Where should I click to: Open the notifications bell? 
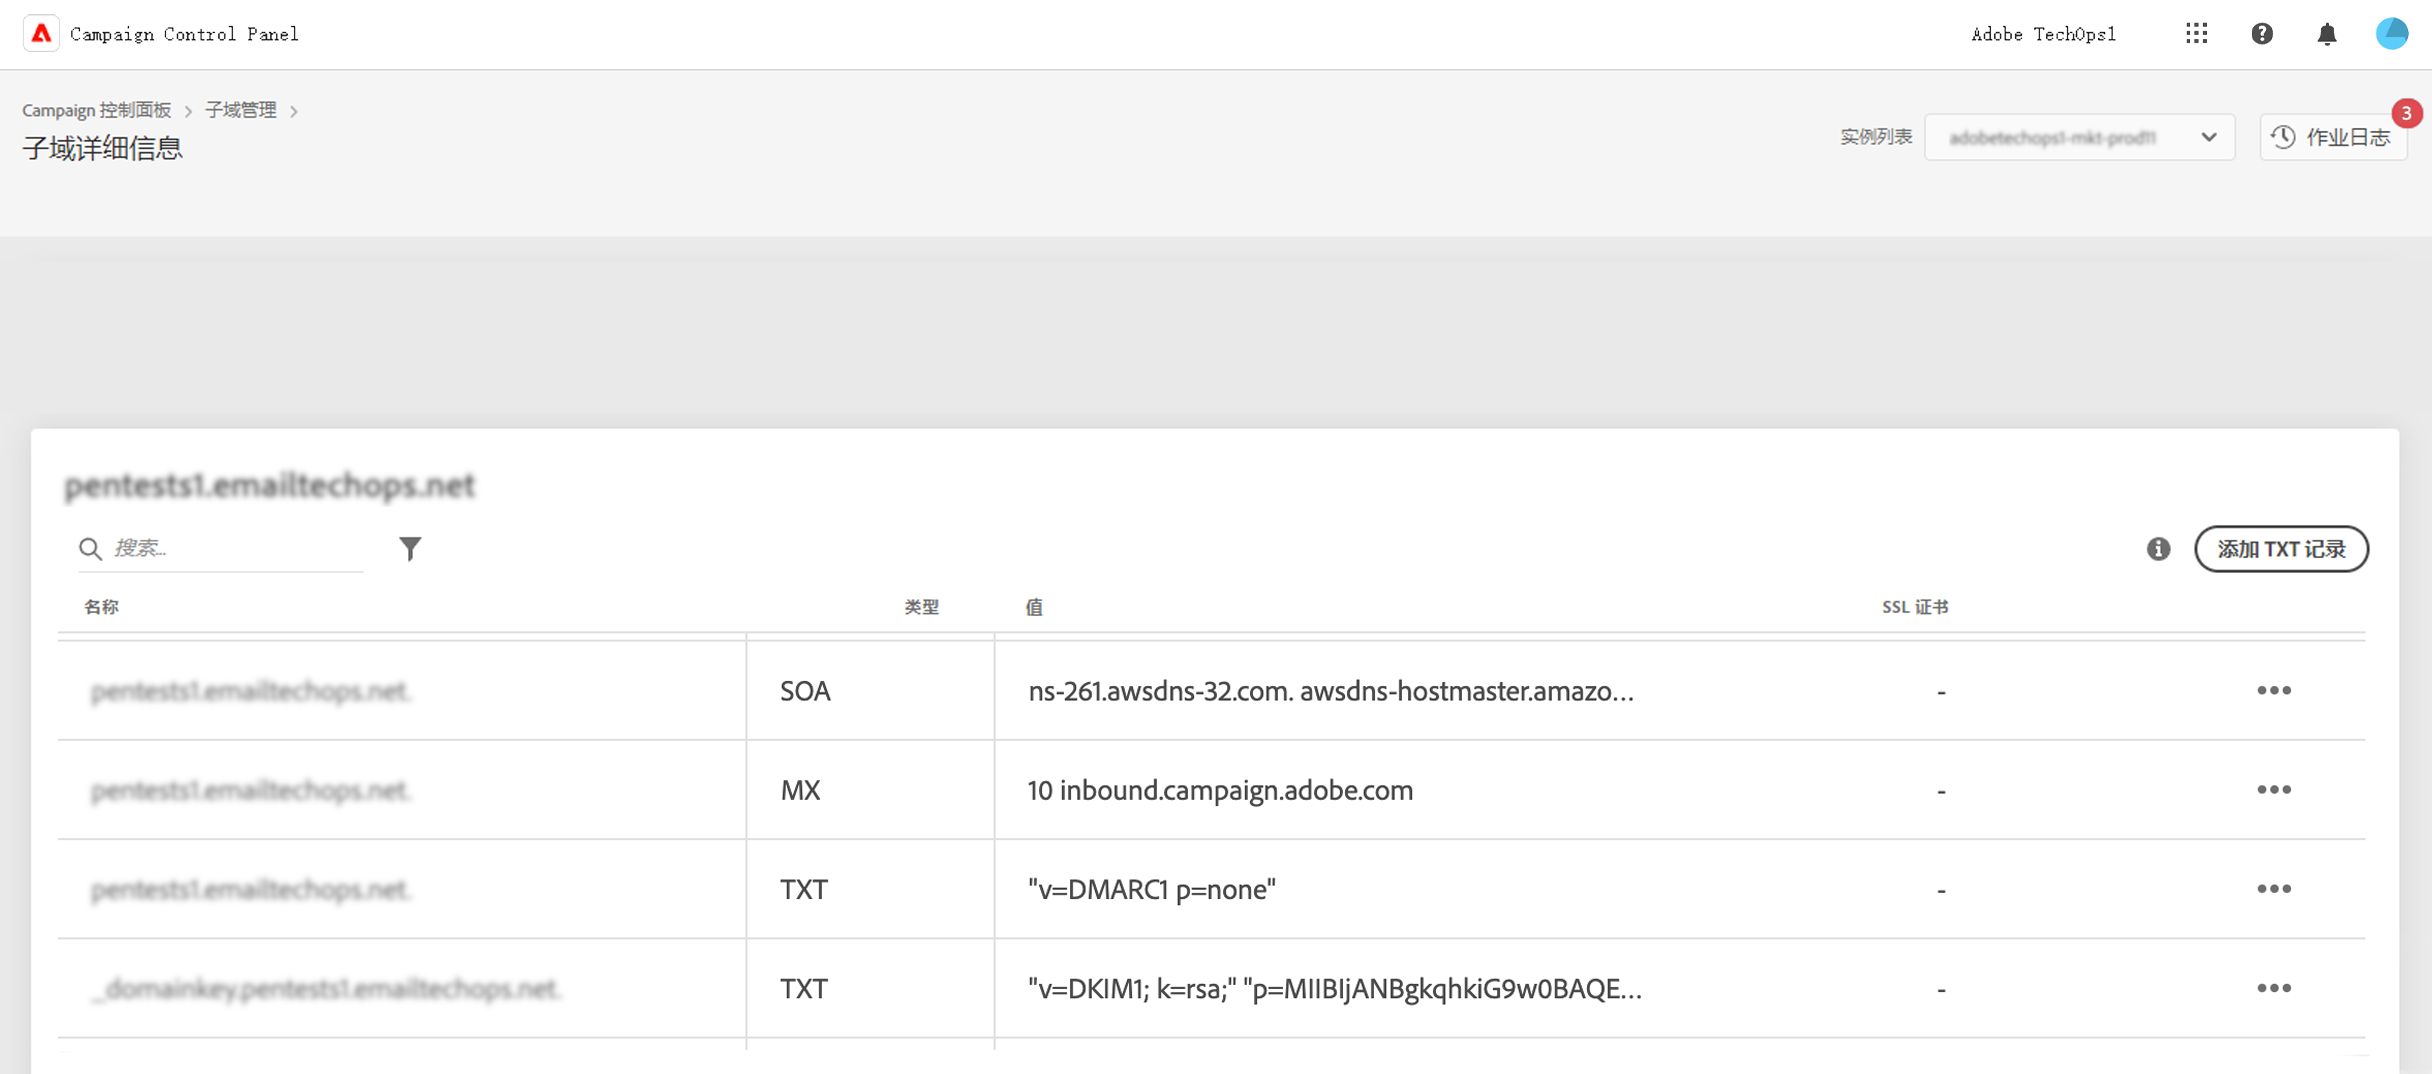(x=2327, y=34)
